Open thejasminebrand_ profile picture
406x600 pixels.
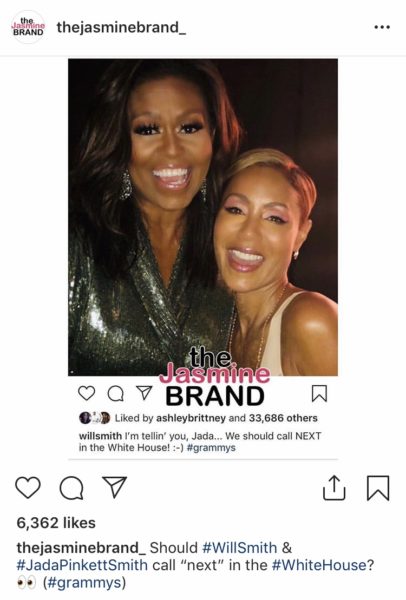(28, 27)
